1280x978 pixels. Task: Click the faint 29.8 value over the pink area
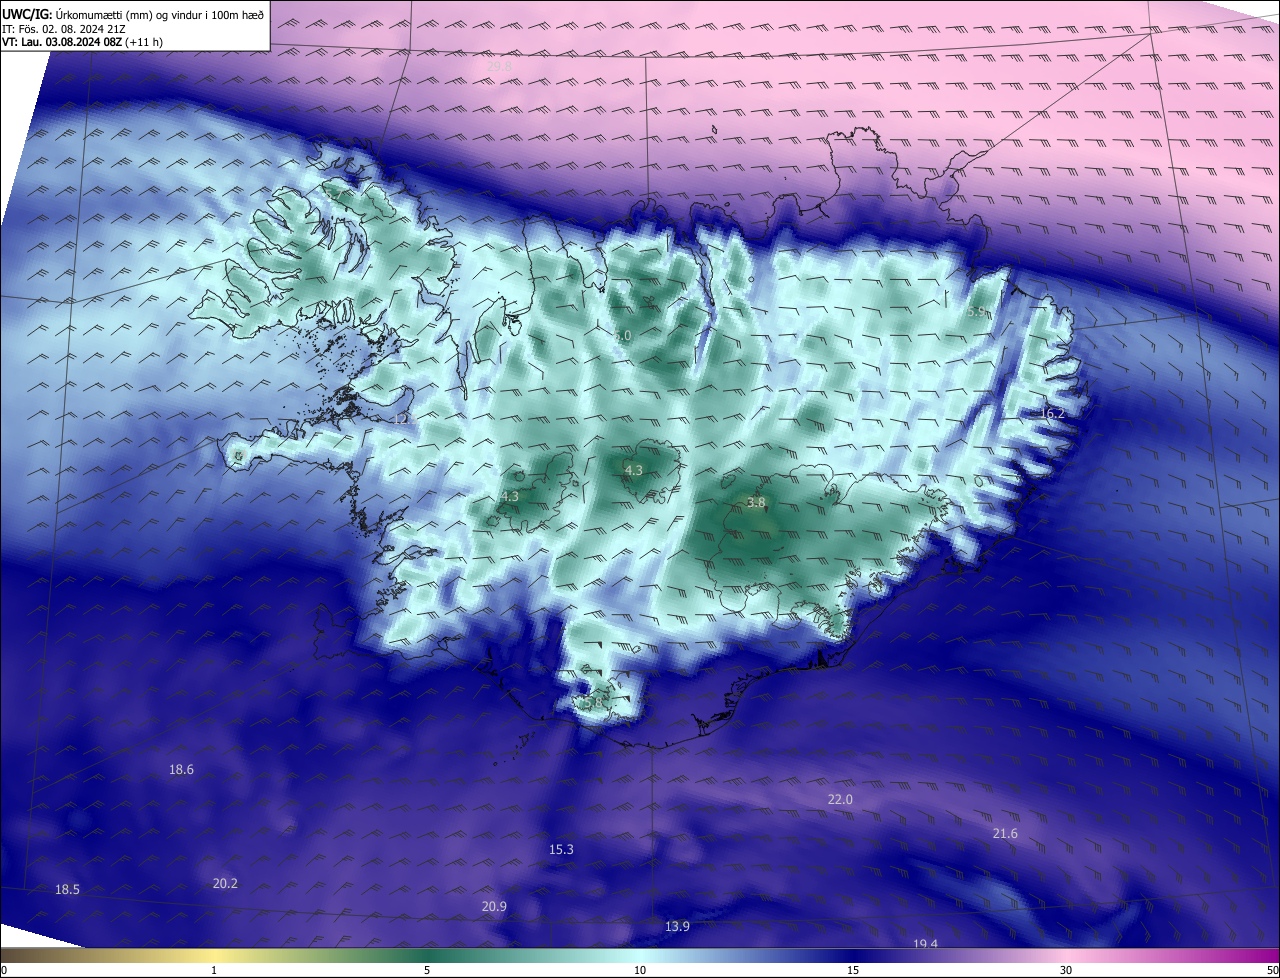click(x=500, y=66)
